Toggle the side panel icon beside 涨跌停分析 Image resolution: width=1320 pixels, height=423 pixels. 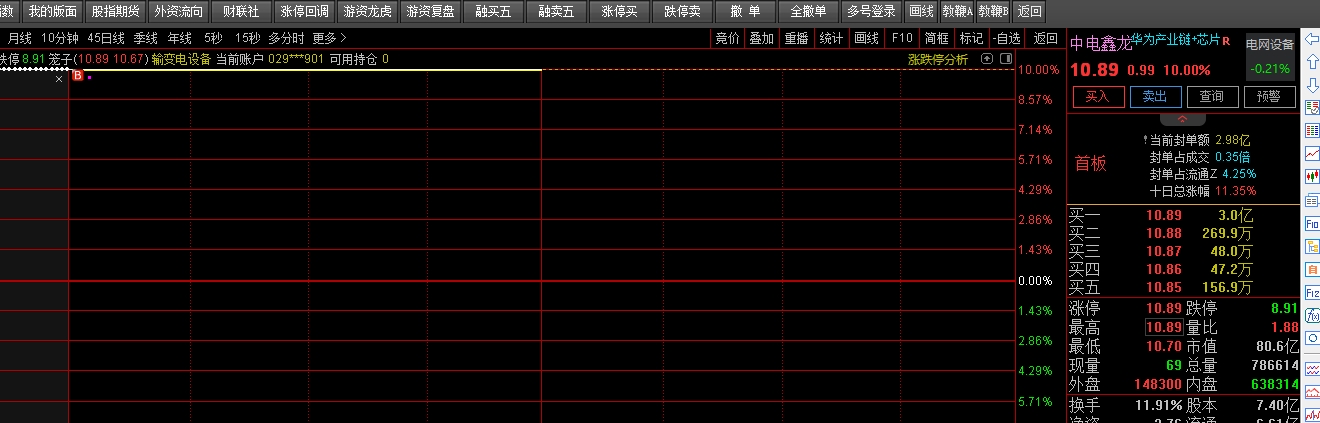[x=1004, y=59]
